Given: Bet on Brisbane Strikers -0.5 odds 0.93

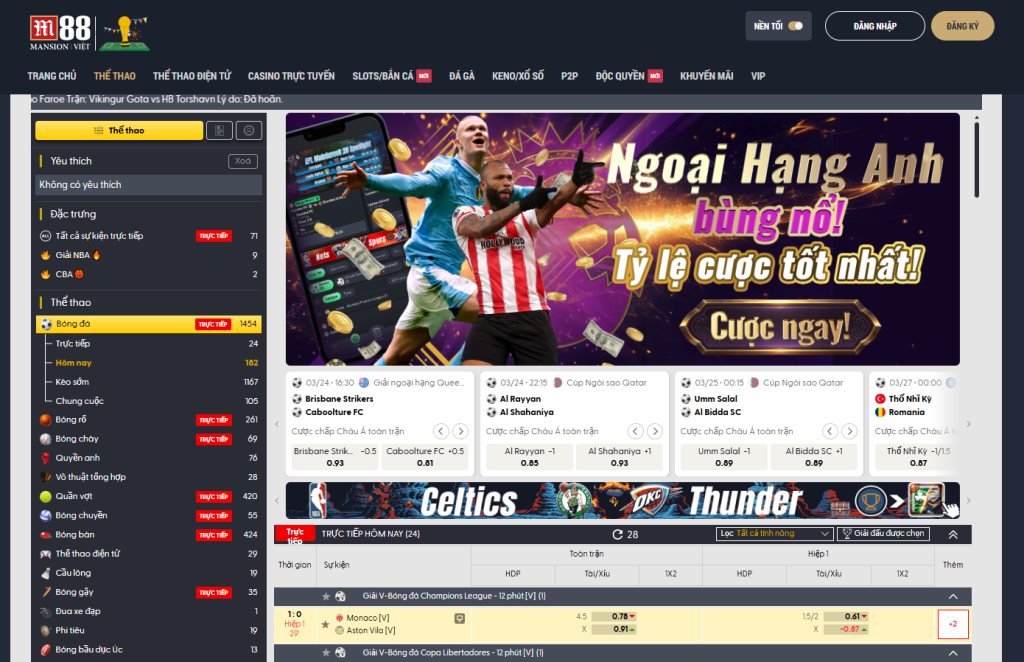Looking at the screenshot, I should pos(335,457).
